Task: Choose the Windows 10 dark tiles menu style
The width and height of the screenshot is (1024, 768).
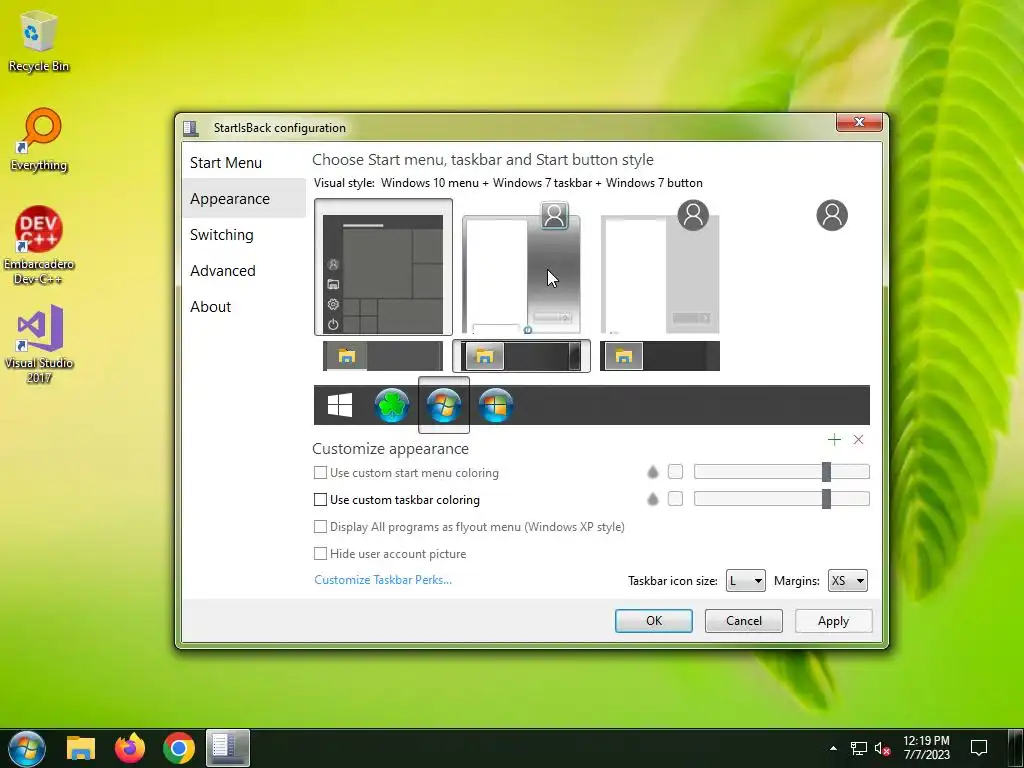Action: [x=383, y=267]
